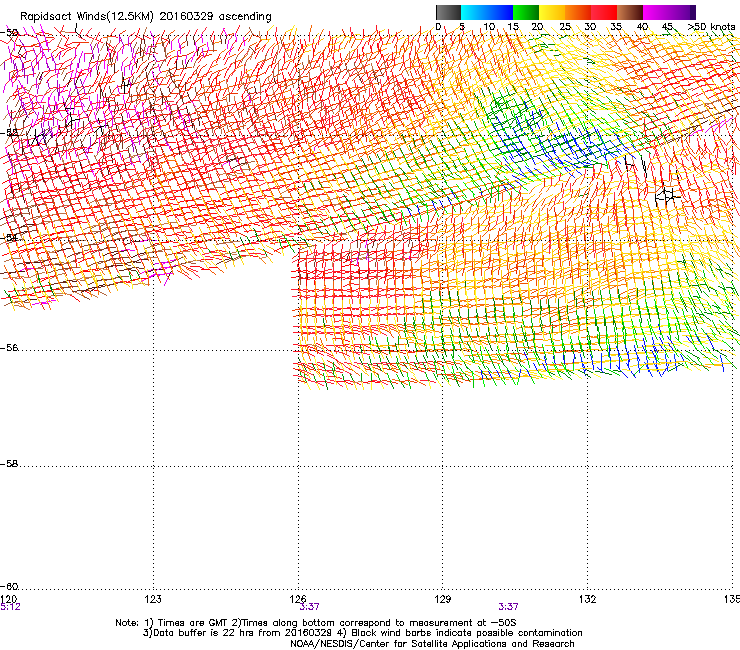The image size is (740, 650).
Task: Click the '25' knots legend label
Action: [x=565, y=27]
